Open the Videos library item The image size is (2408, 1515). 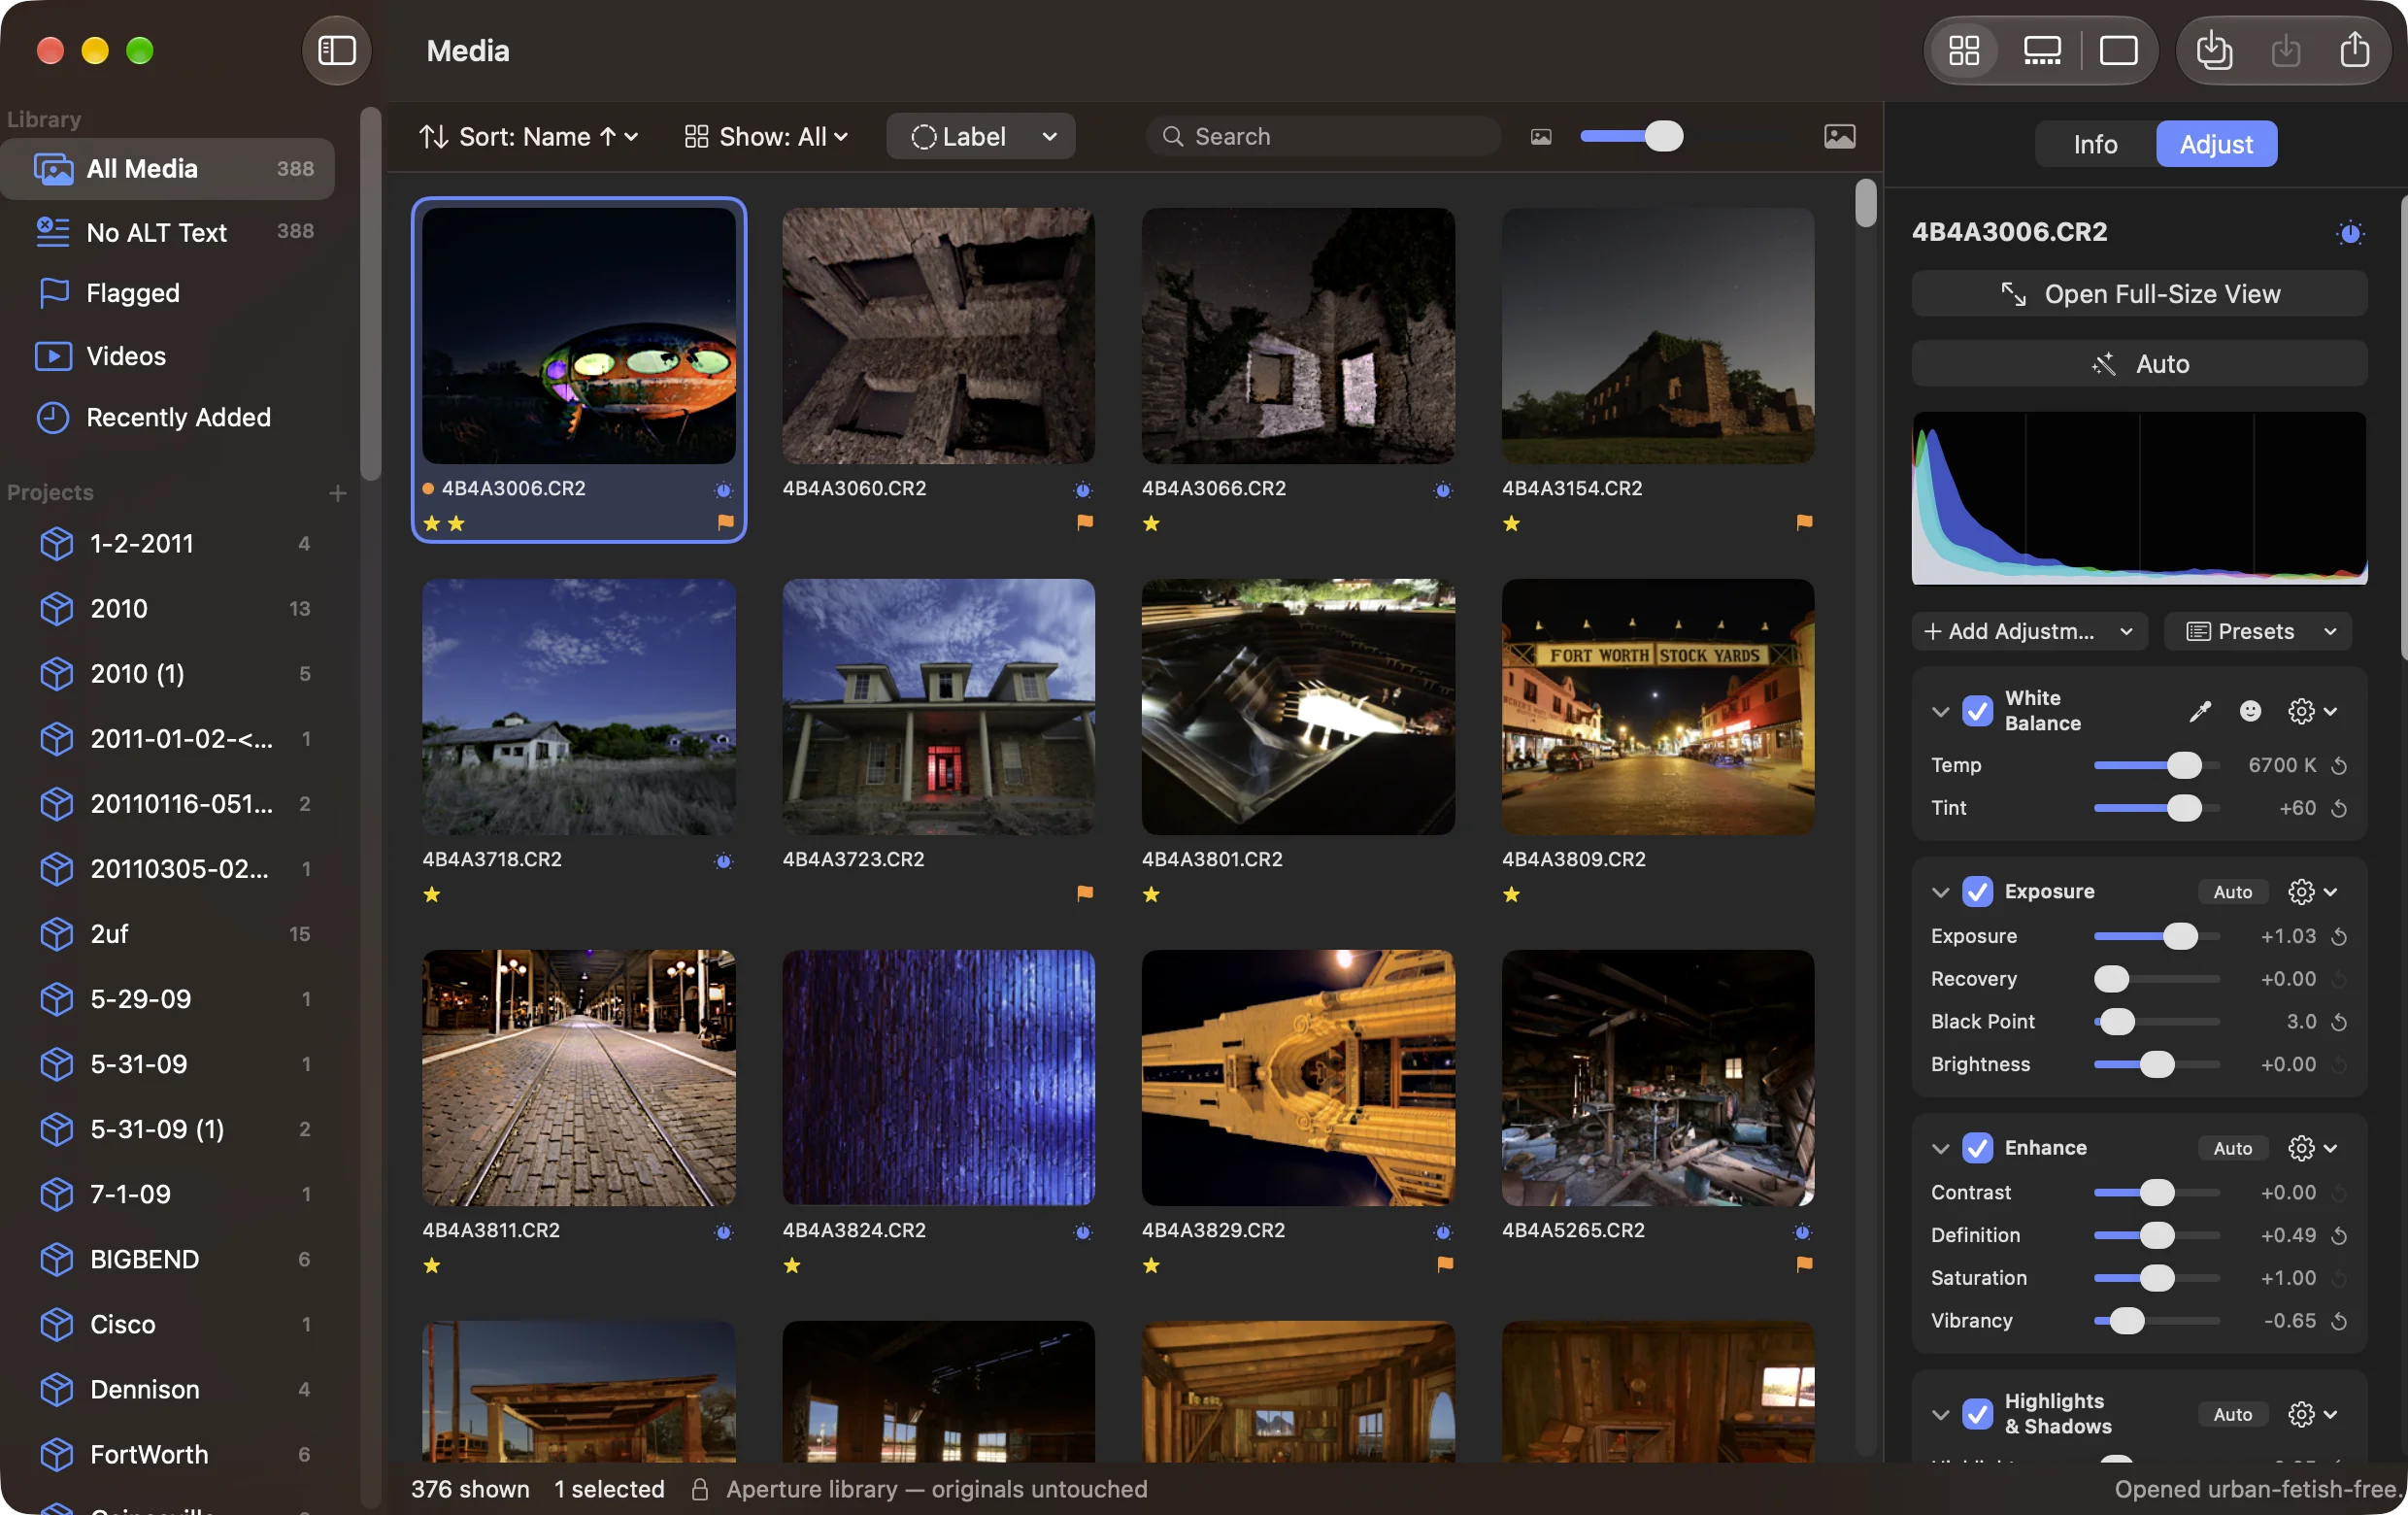pyautogui.click(x=168, y=356)
